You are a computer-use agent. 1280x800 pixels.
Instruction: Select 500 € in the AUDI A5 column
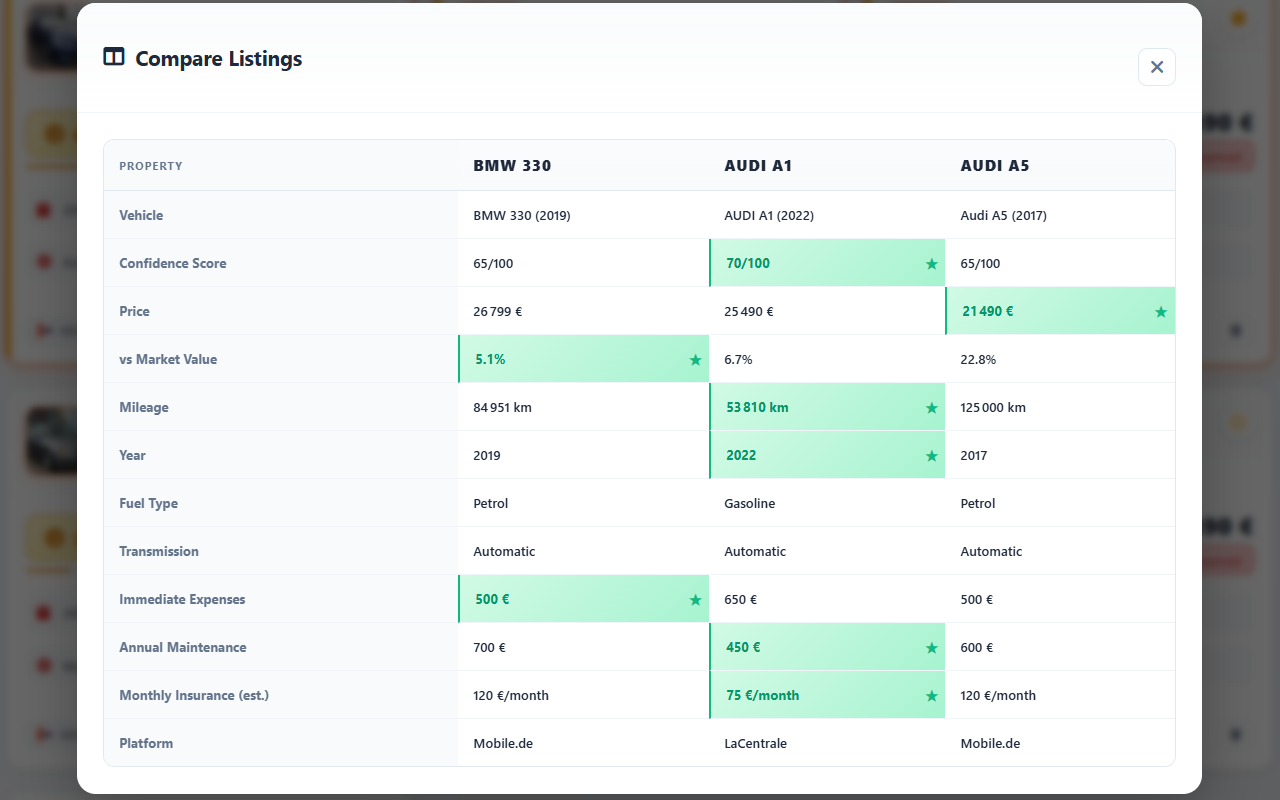click(x=976, y=599)
